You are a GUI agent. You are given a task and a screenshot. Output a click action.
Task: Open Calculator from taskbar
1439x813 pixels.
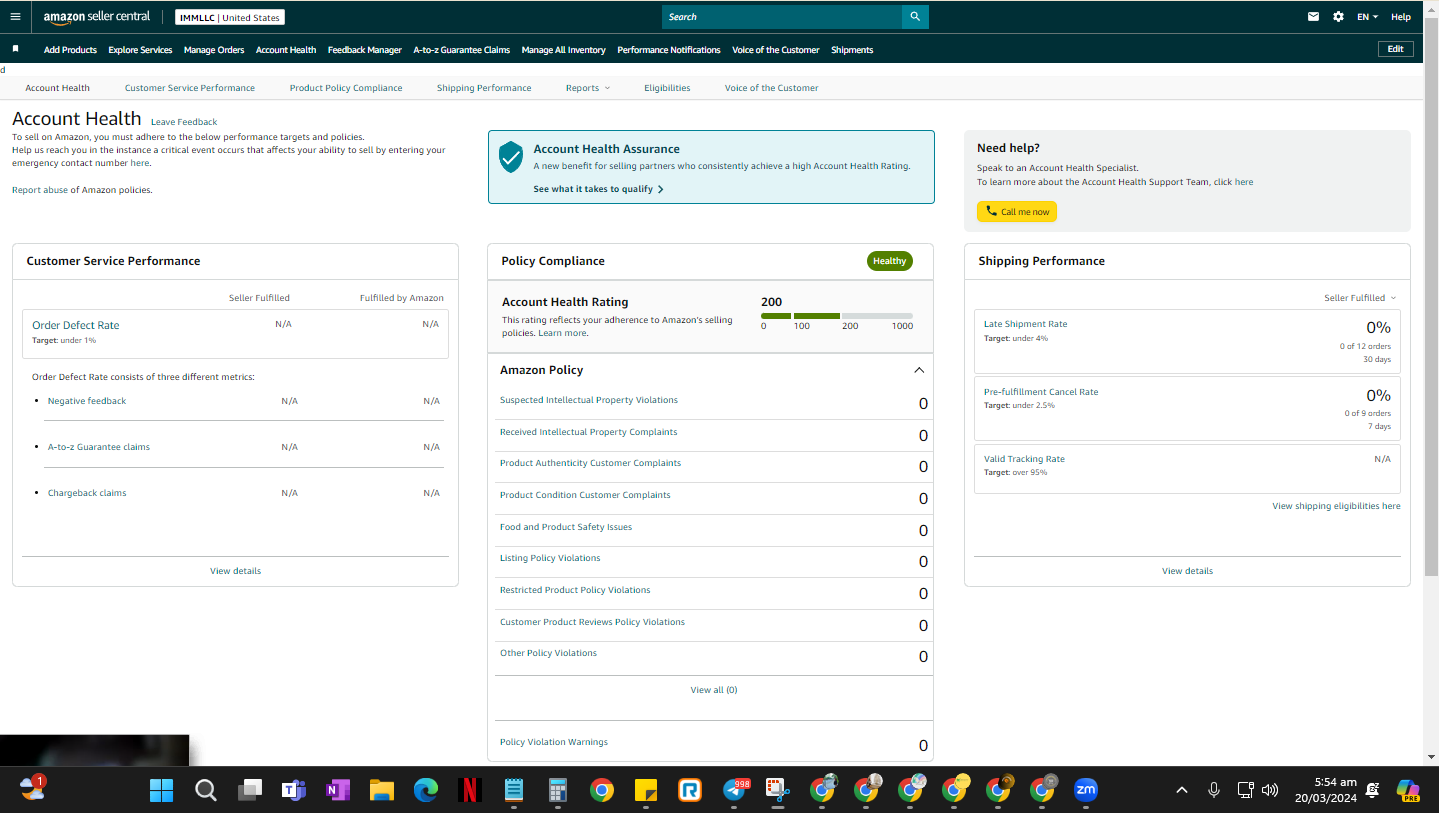coord(557,790)
